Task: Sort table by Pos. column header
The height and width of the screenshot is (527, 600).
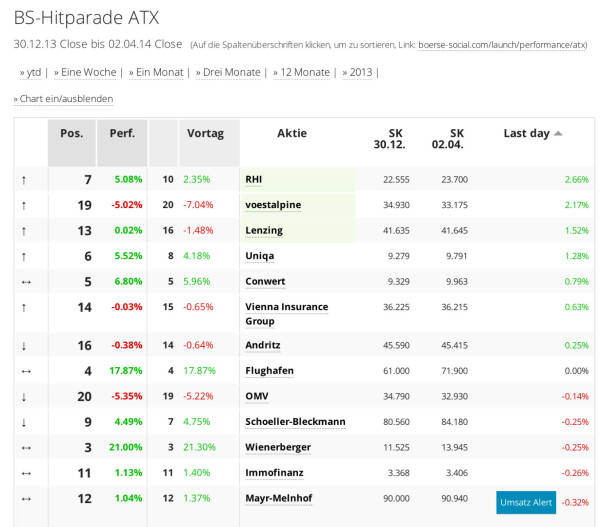Action: pyautogui.click(x=71, y=133)
